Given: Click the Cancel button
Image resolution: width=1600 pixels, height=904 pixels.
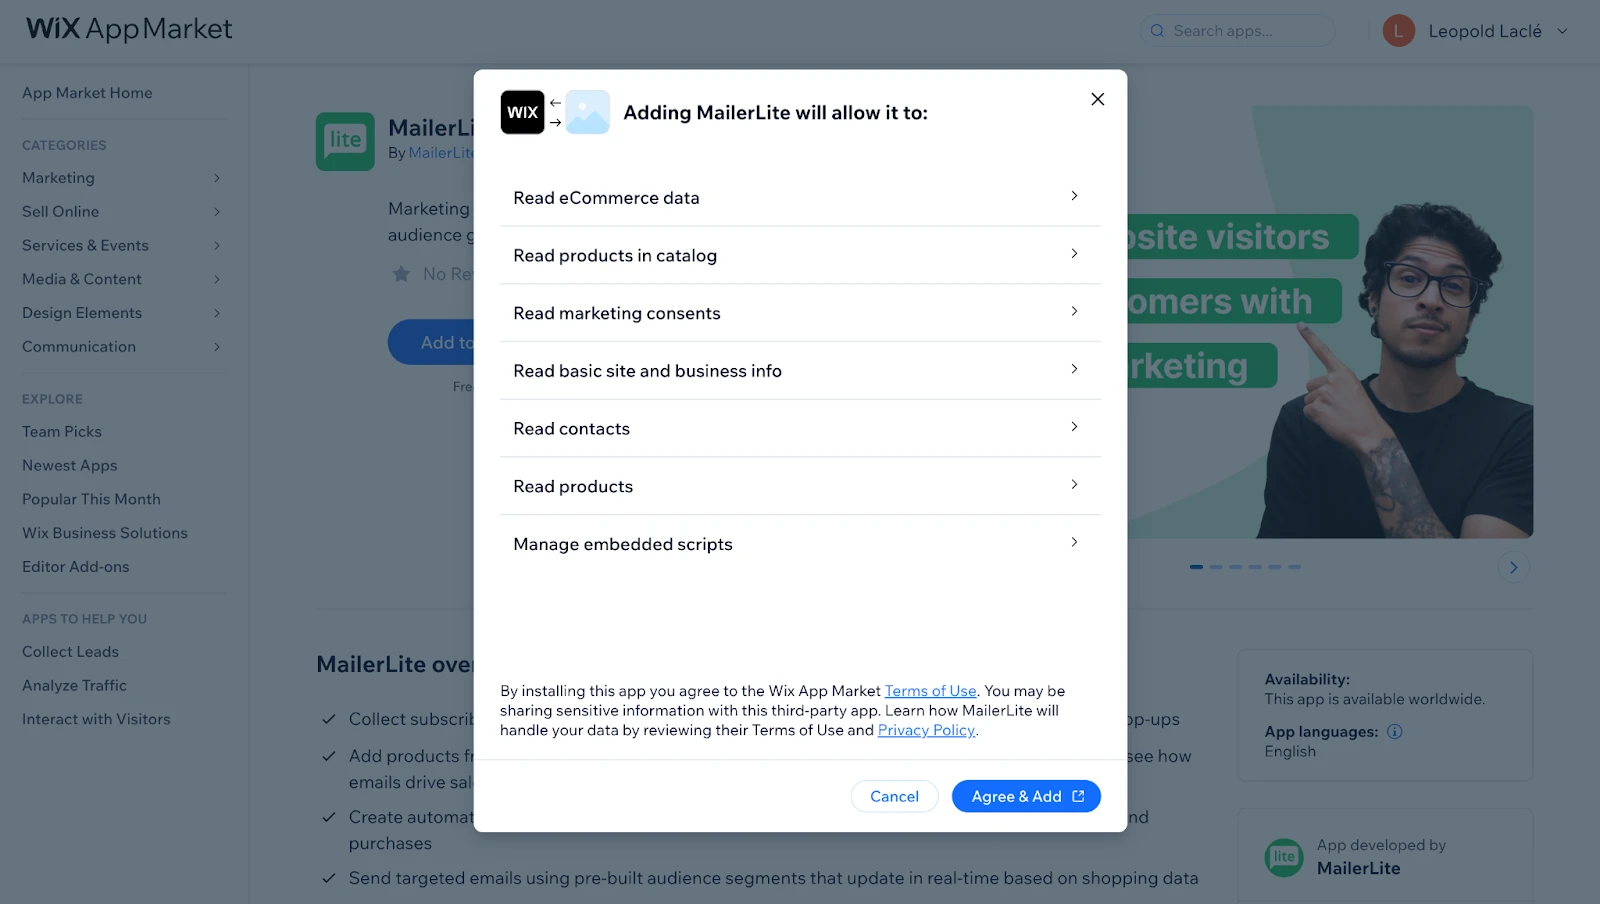Looking at the screenshot, I should [x=894, y=796].
